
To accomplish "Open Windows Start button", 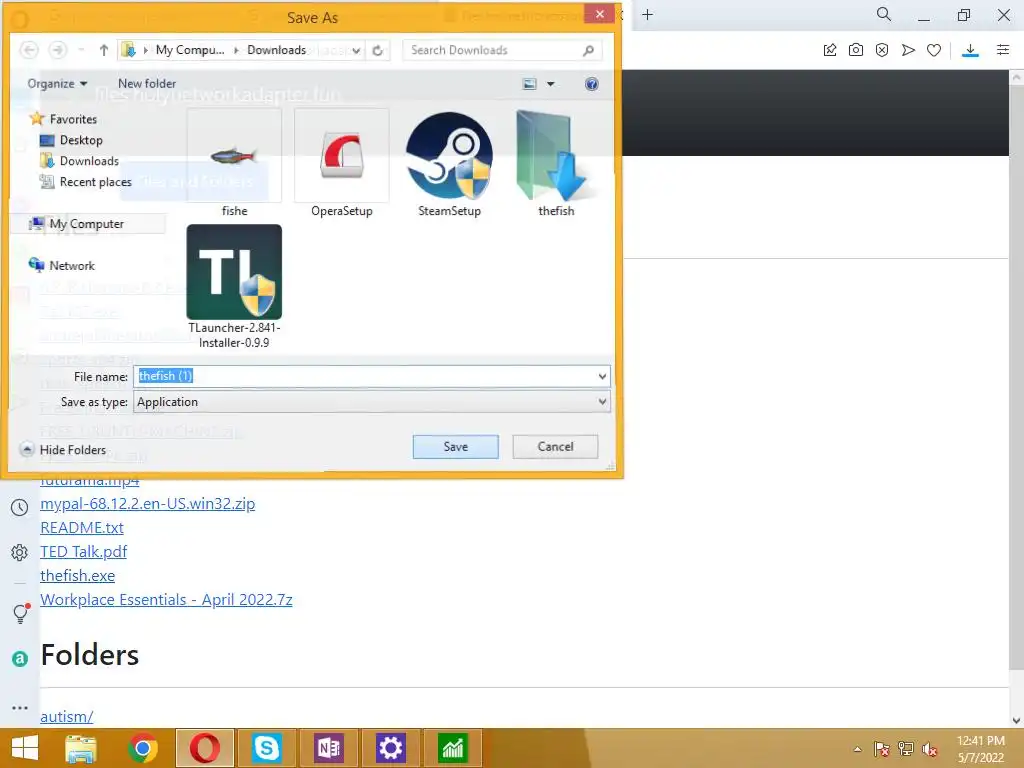I will point(25,748).
